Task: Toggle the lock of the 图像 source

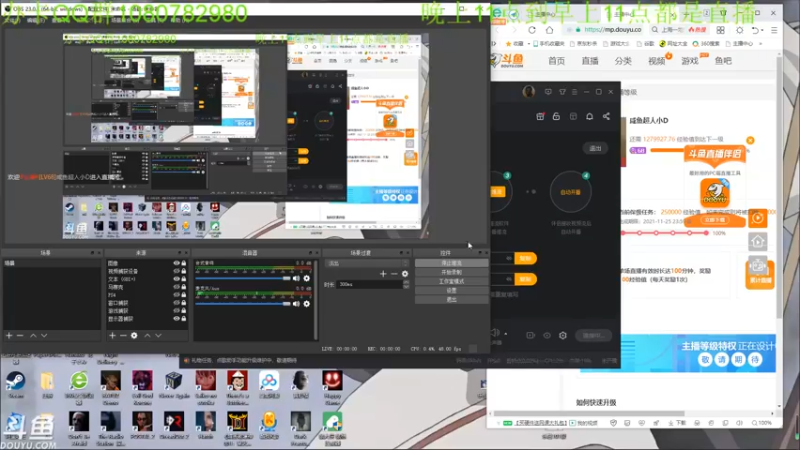Action: coord(184,263)
